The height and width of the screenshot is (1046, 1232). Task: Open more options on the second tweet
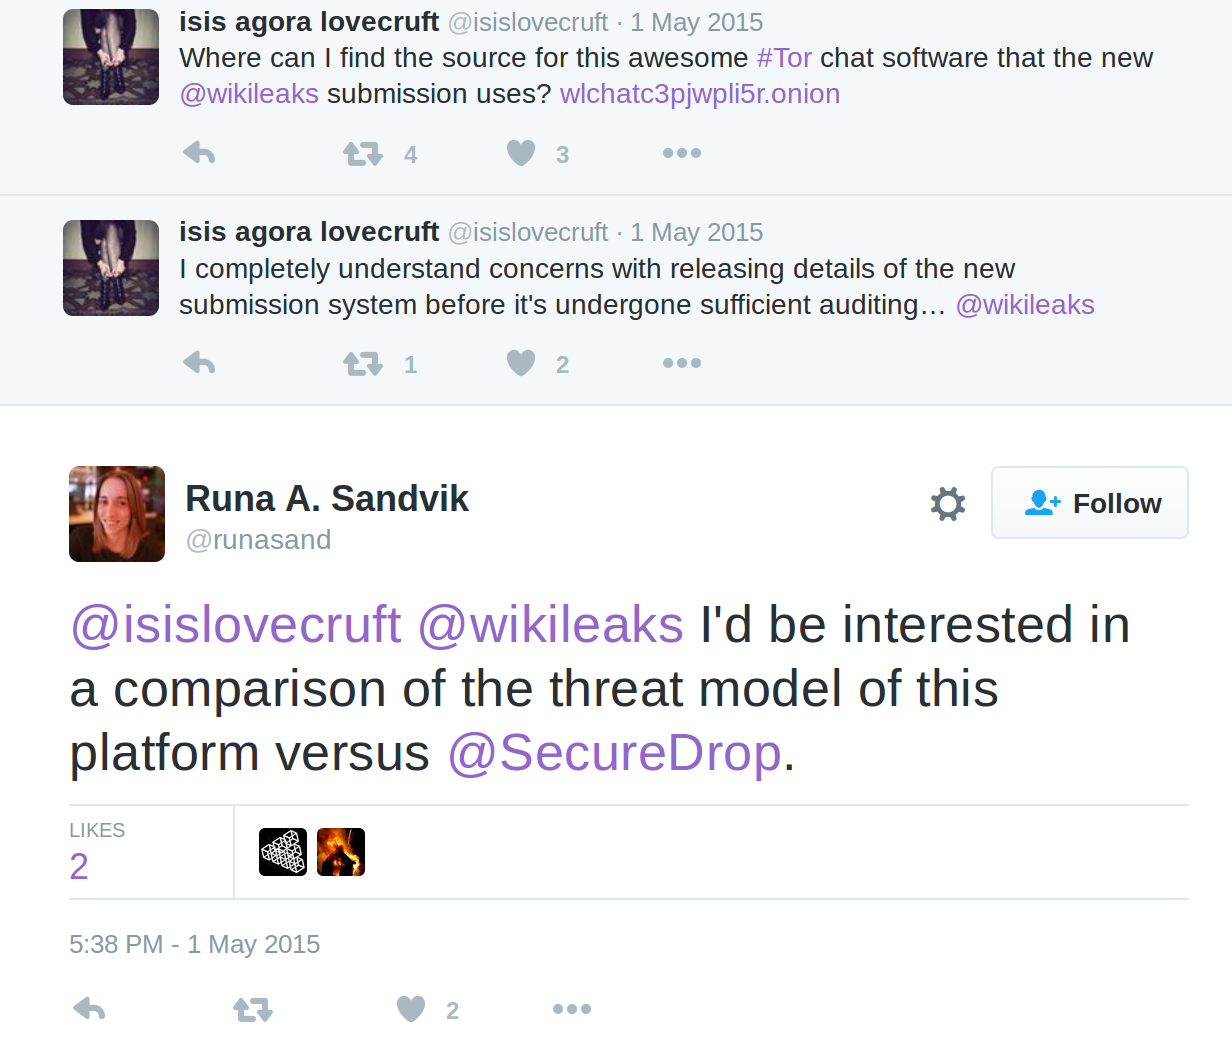point(682,363)
